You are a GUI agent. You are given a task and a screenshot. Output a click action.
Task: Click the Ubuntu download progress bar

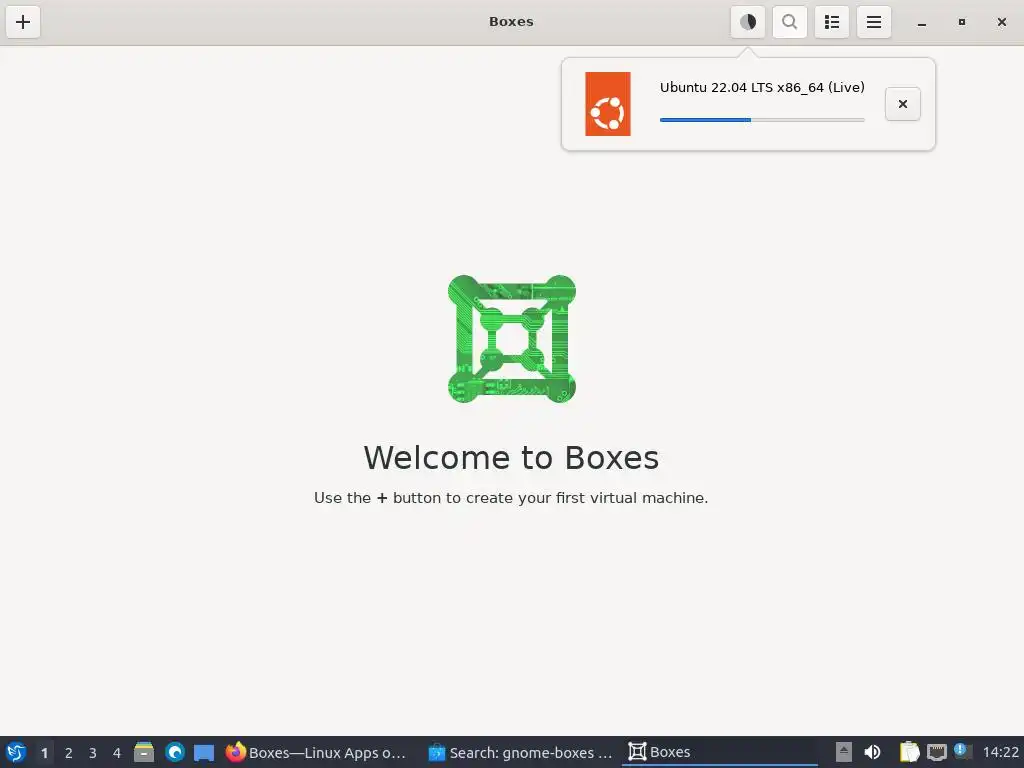coord(762,120)
